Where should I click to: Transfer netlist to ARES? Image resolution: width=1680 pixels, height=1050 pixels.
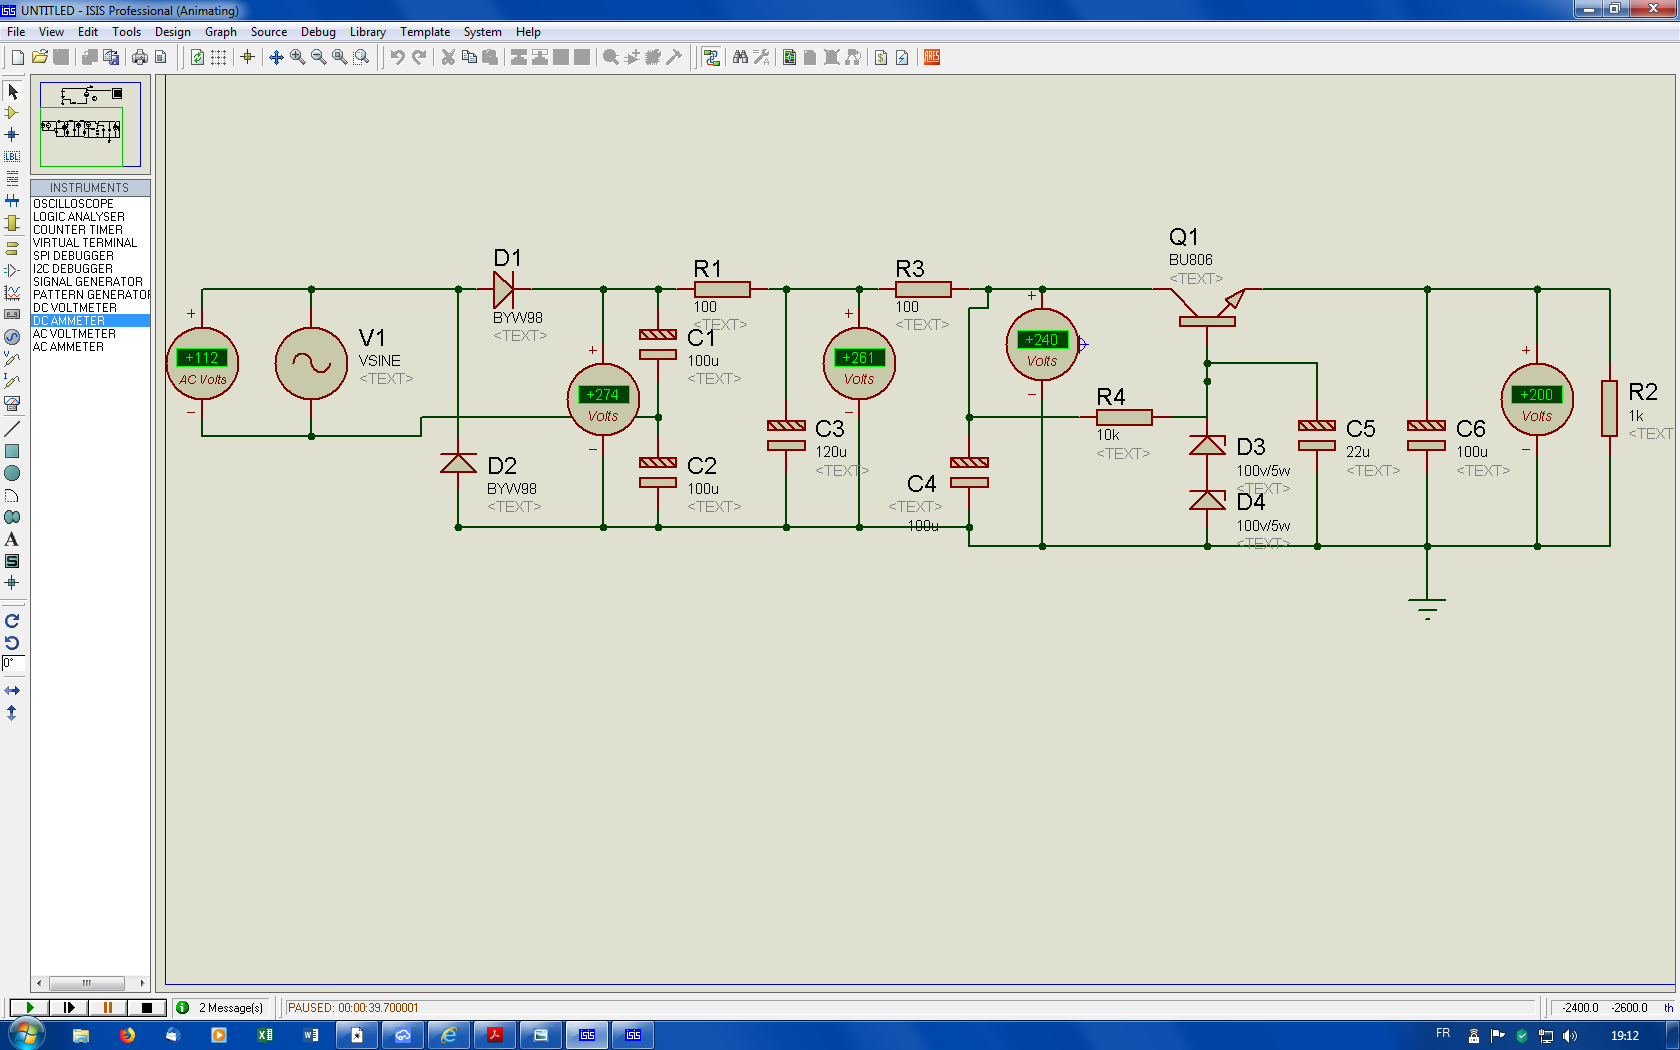click(x=932, y=57)
